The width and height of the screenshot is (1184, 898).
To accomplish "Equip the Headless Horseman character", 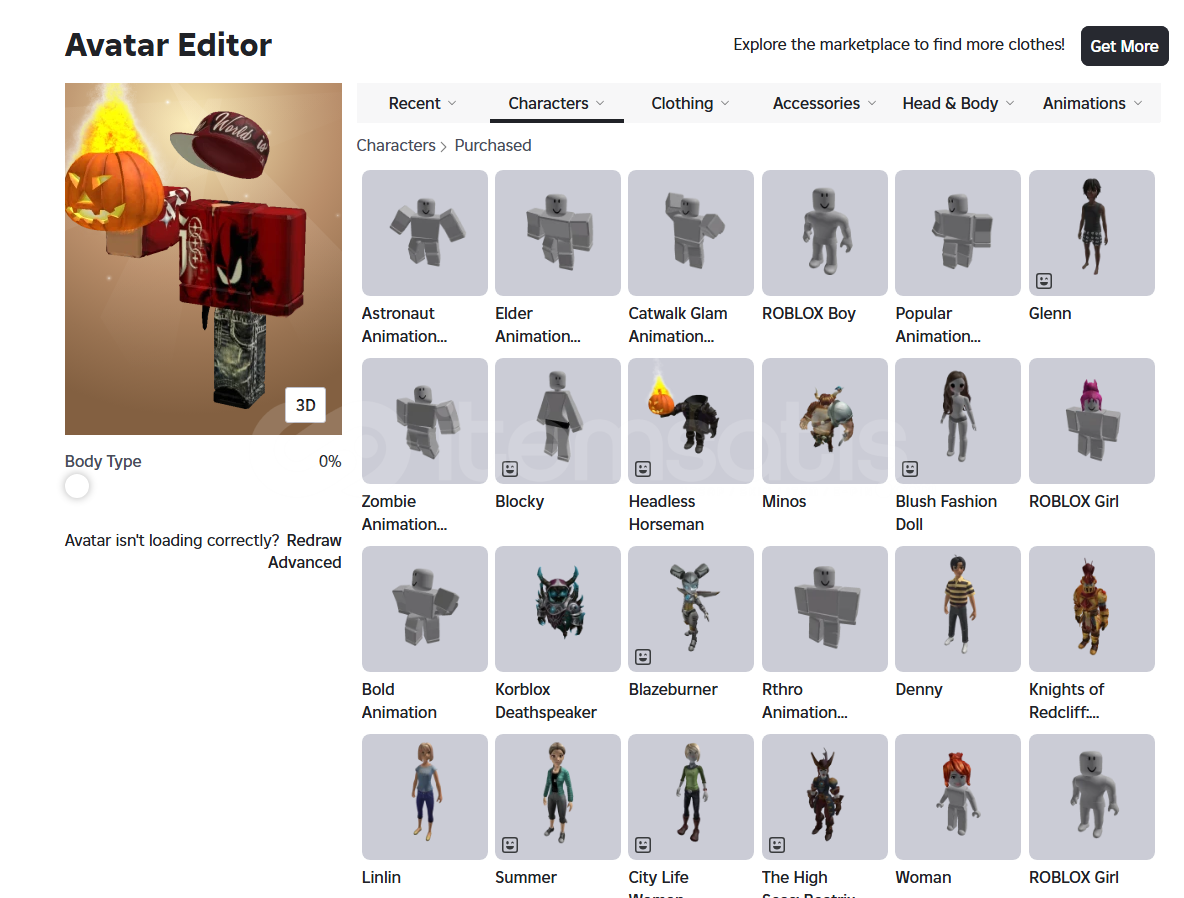I will [x=691, y=421].
